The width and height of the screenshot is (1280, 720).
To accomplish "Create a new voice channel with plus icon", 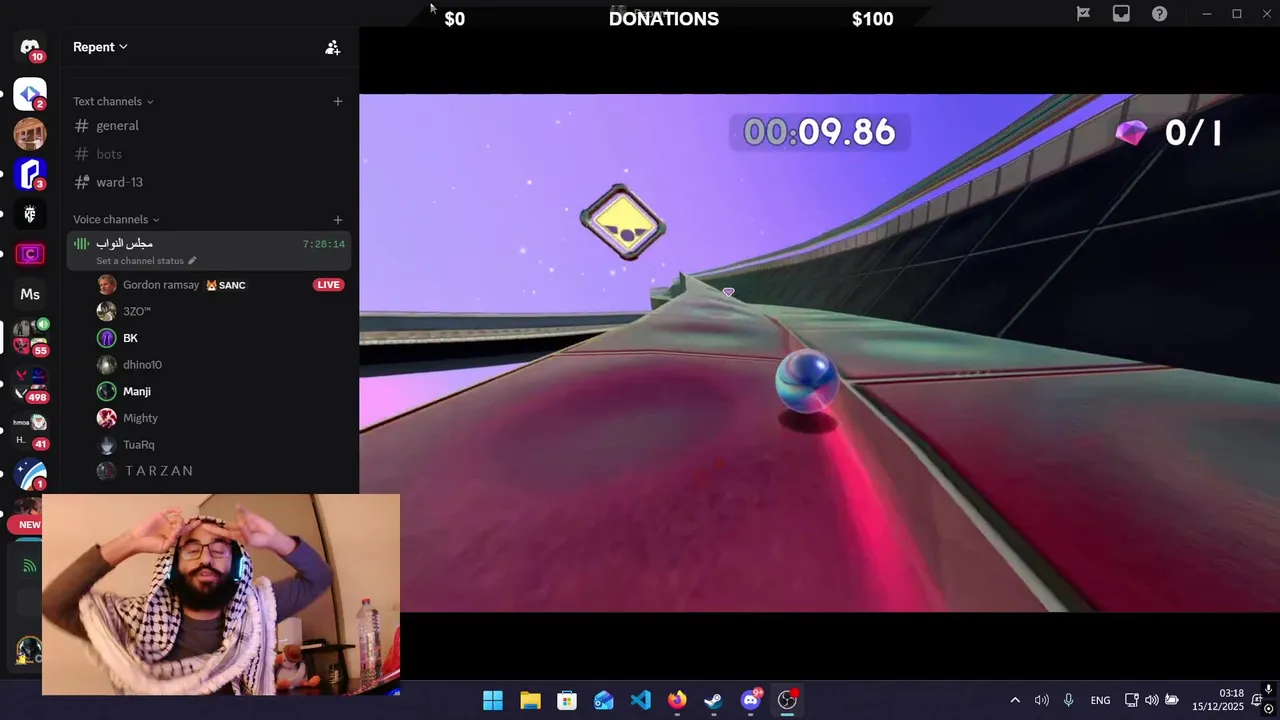I will (x=338, y=219).
